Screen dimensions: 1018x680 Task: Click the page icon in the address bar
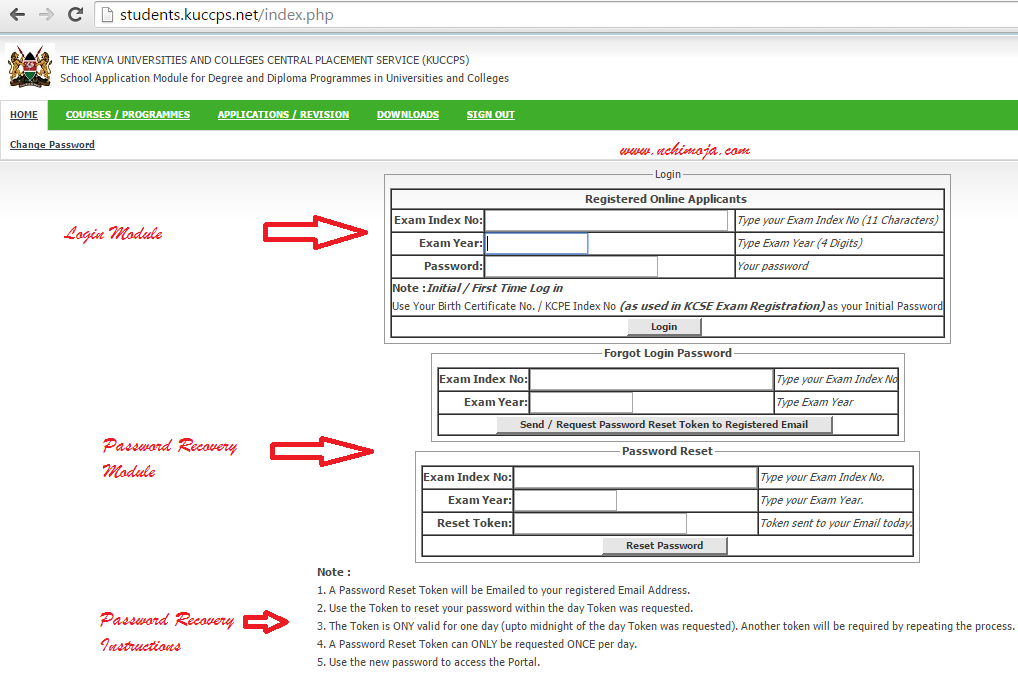[x=108, y=15]
